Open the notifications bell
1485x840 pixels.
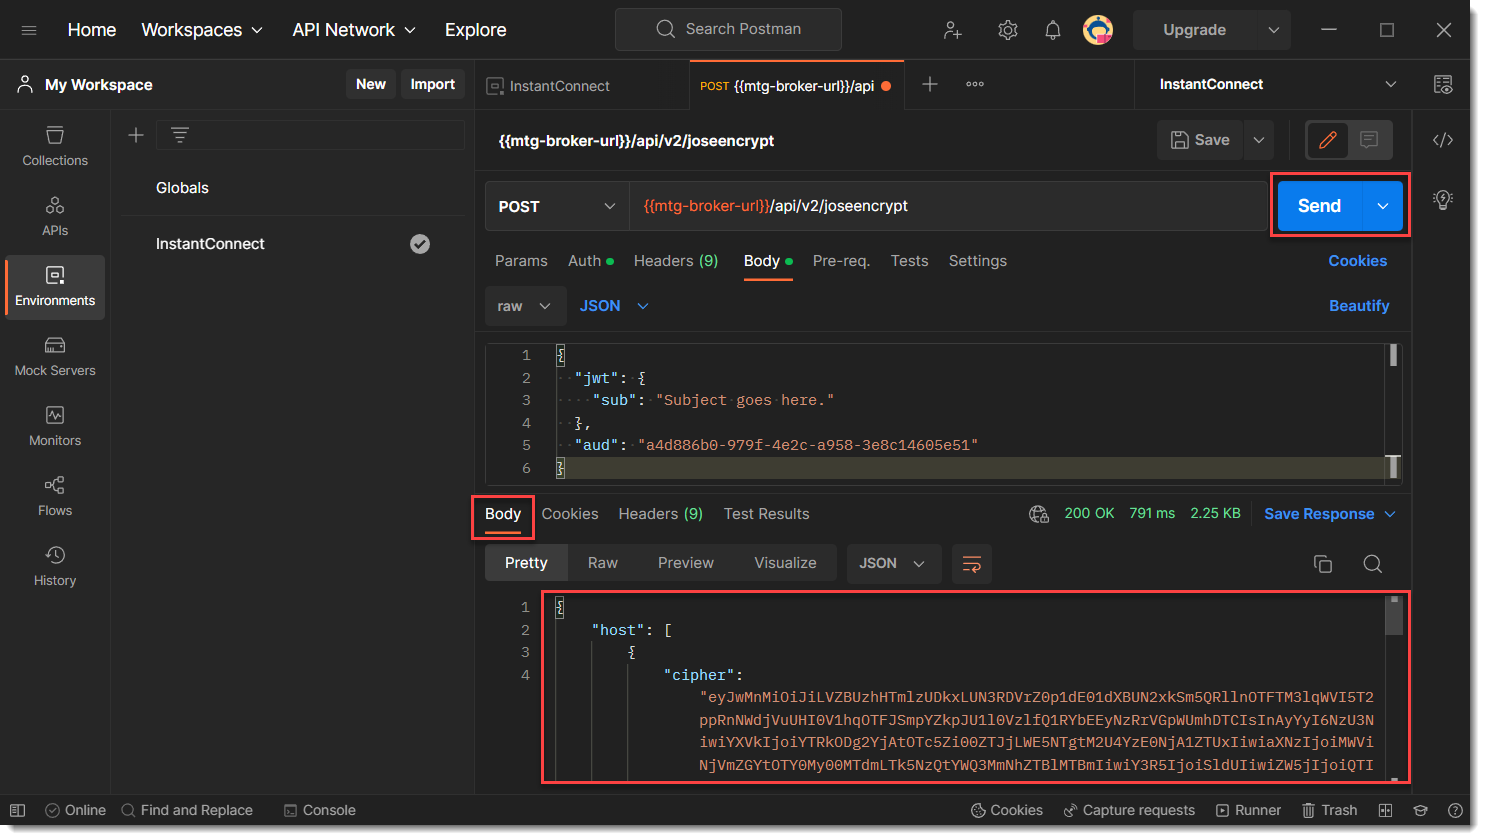(x=1053, y=30)
